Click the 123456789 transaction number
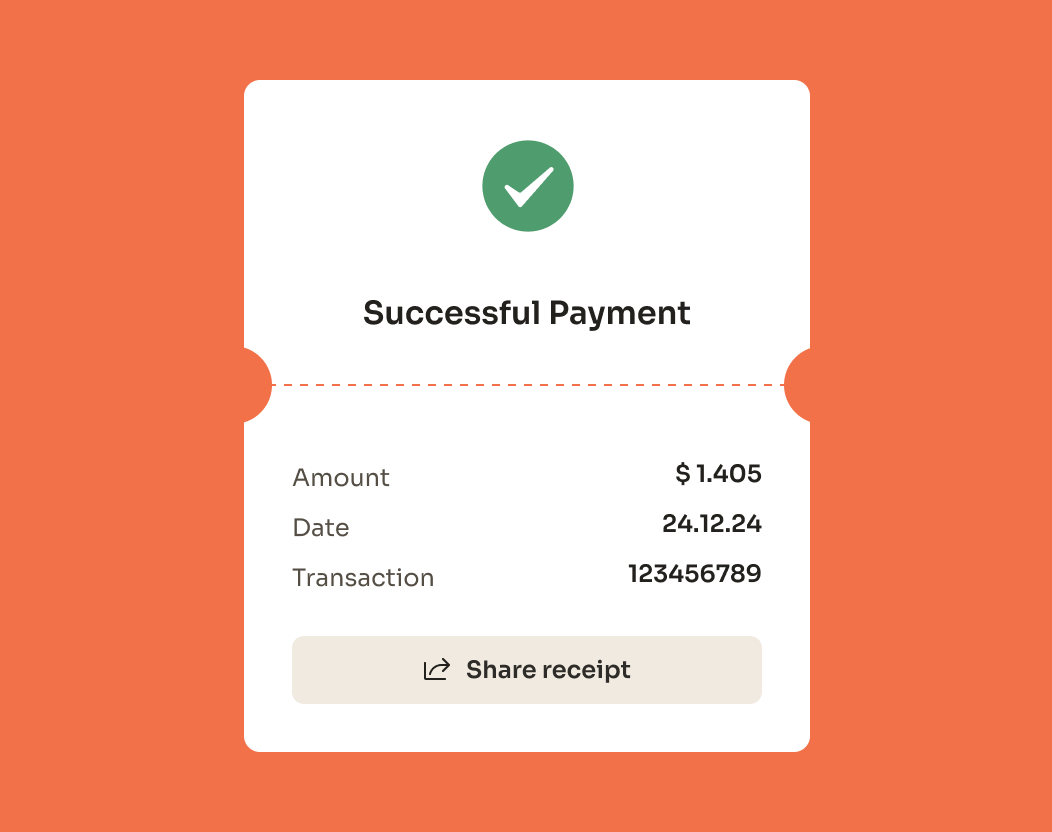The image size is (1052, 832). 695,574
